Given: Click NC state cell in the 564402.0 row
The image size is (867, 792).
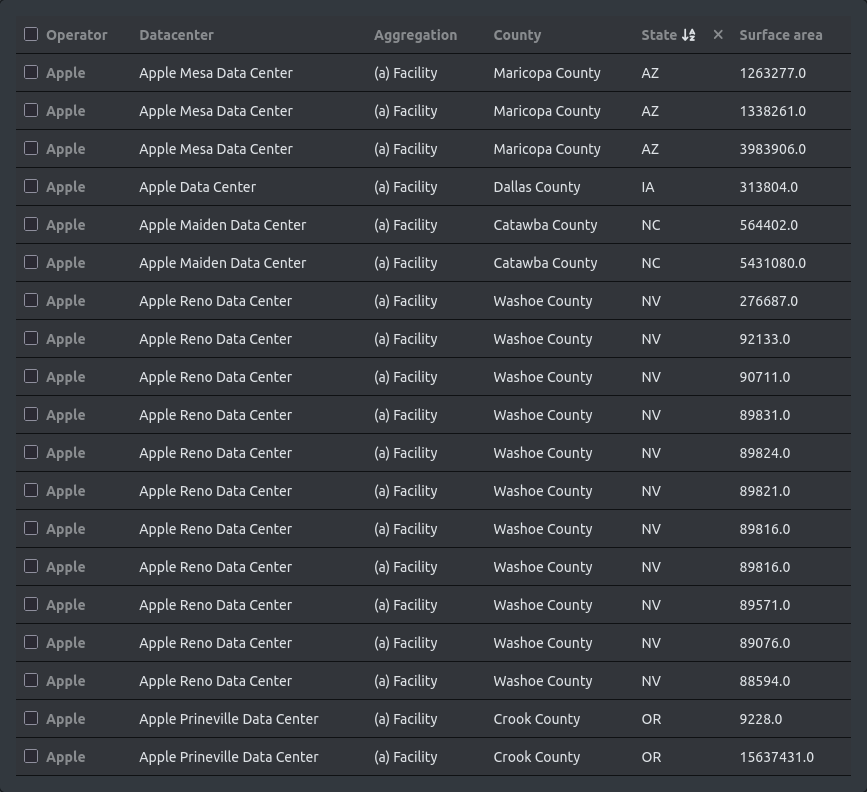Looking at the screenshot, I should coord(651,225).
